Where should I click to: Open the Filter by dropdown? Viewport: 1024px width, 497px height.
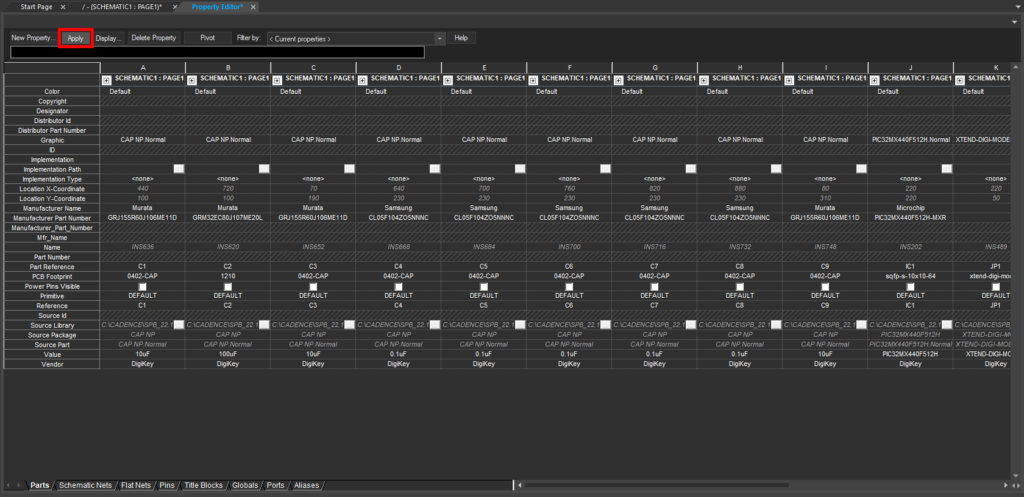(x=355, y=39)
